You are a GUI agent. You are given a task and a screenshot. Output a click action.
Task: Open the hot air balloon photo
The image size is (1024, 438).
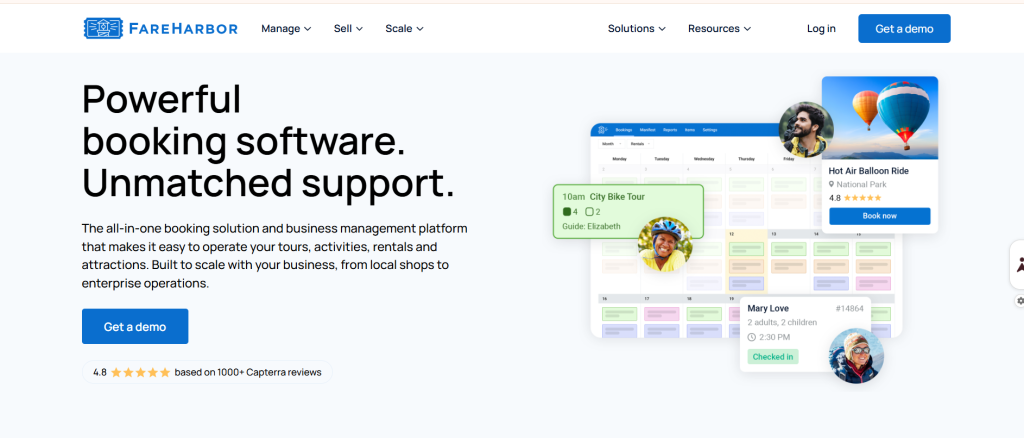point(880,118)
